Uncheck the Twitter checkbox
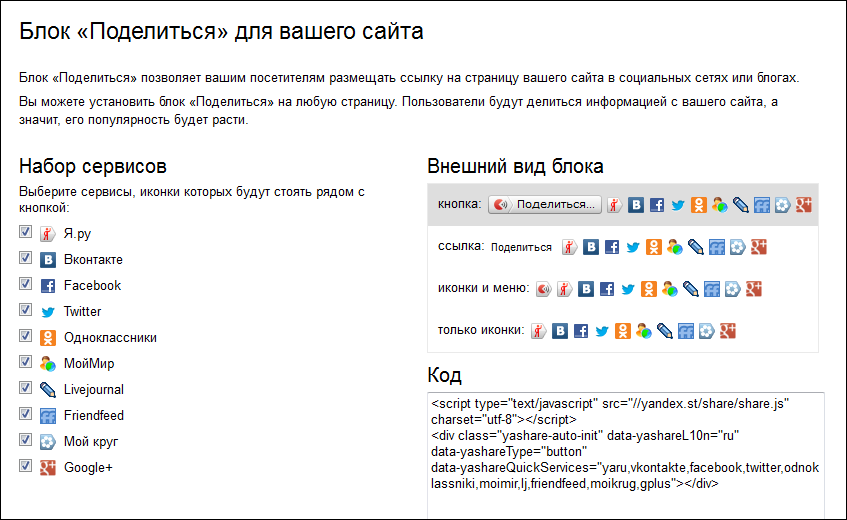Image resolution: width=847 pixels, height=520 pixels. tap(25, 310)
